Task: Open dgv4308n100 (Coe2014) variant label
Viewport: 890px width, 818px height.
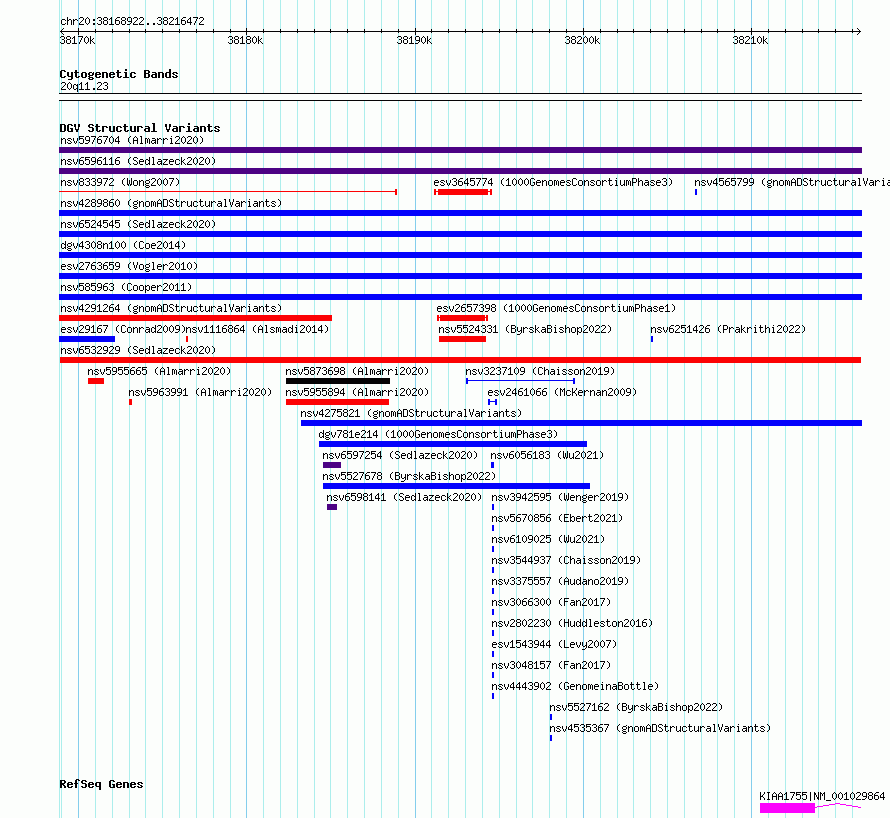Action: [123, 245]
